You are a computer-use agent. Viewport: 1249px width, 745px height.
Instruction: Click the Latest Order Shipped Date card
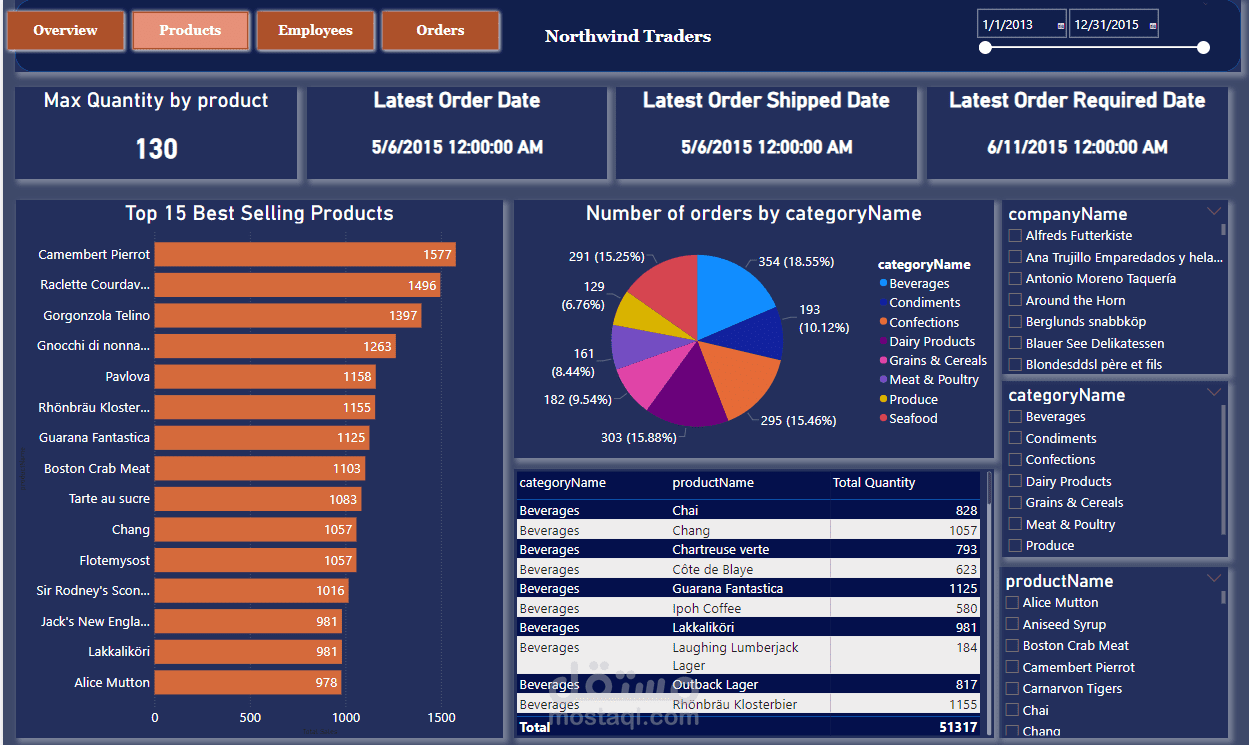[x=766, y=133]
